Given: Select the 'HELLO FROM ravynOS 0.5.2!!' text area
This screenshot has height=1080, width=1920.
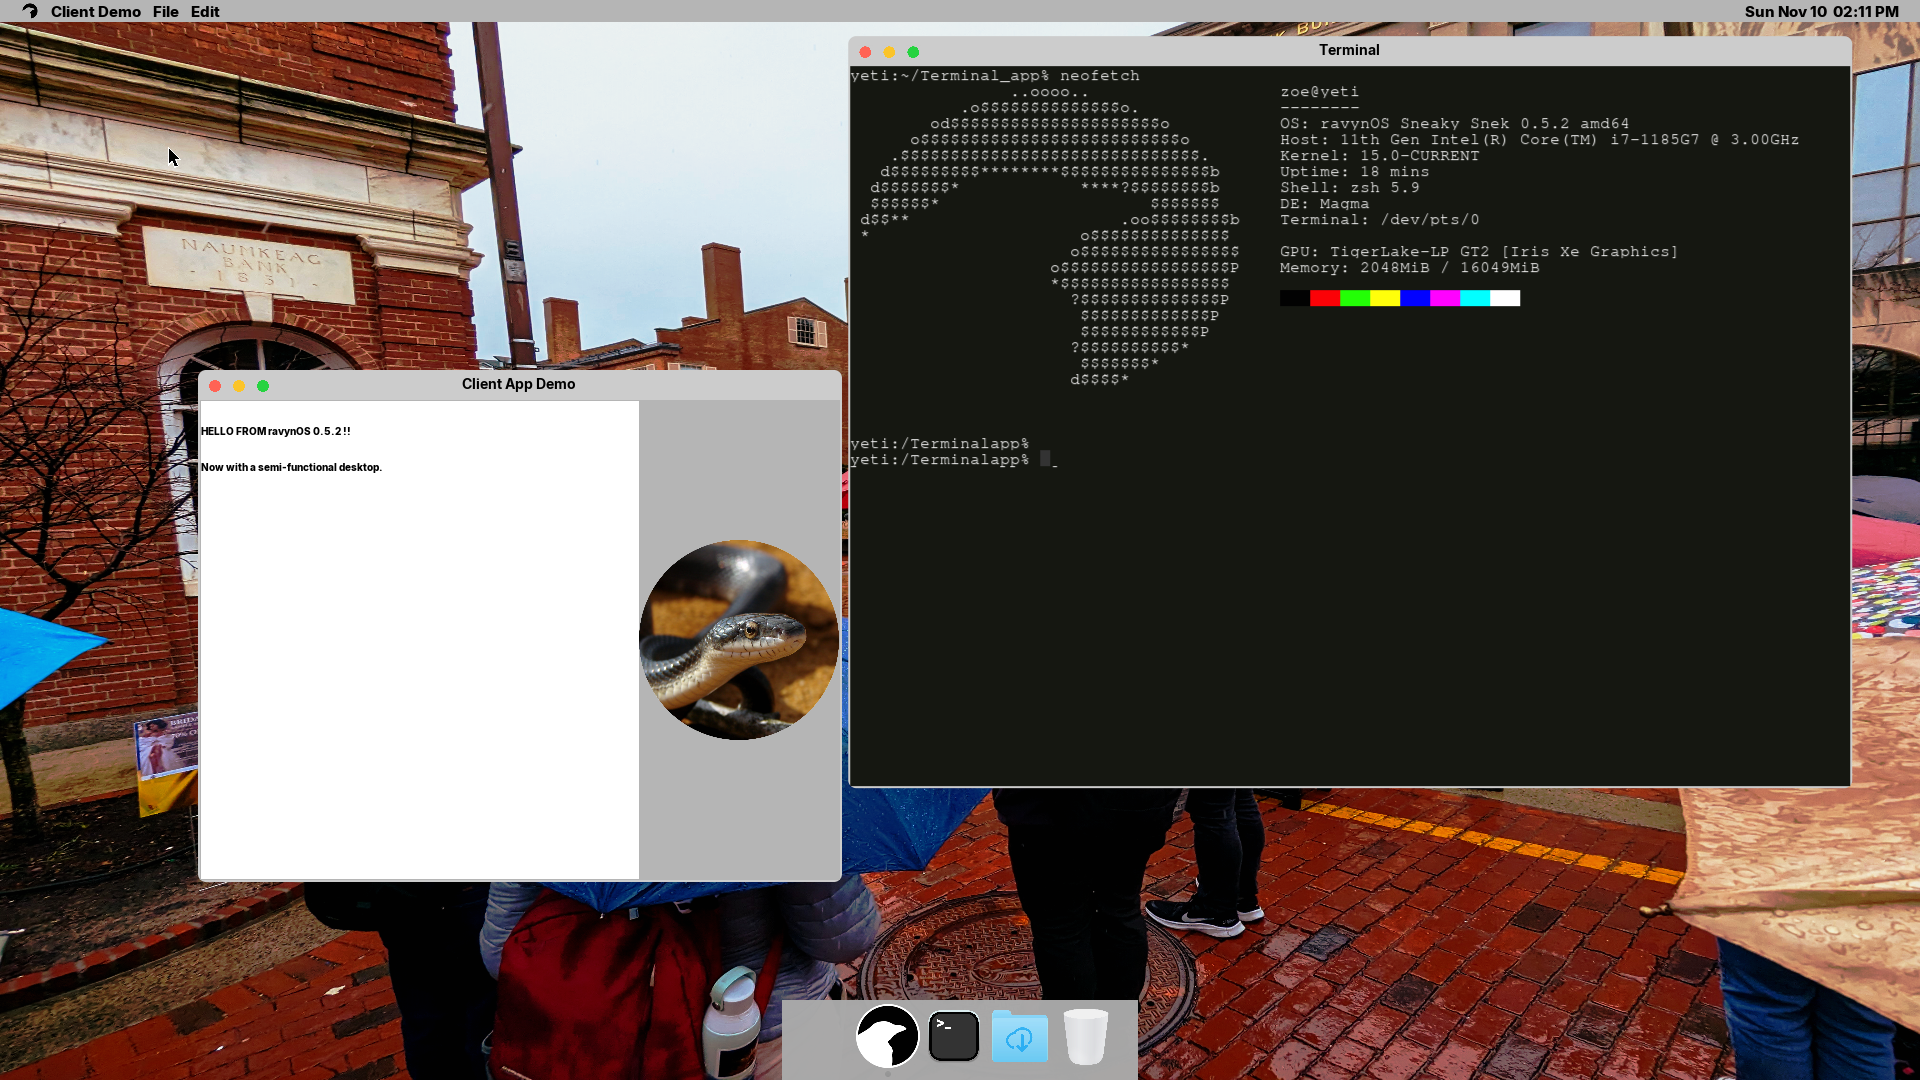Looking at the screenshot, I should [276, 431].
